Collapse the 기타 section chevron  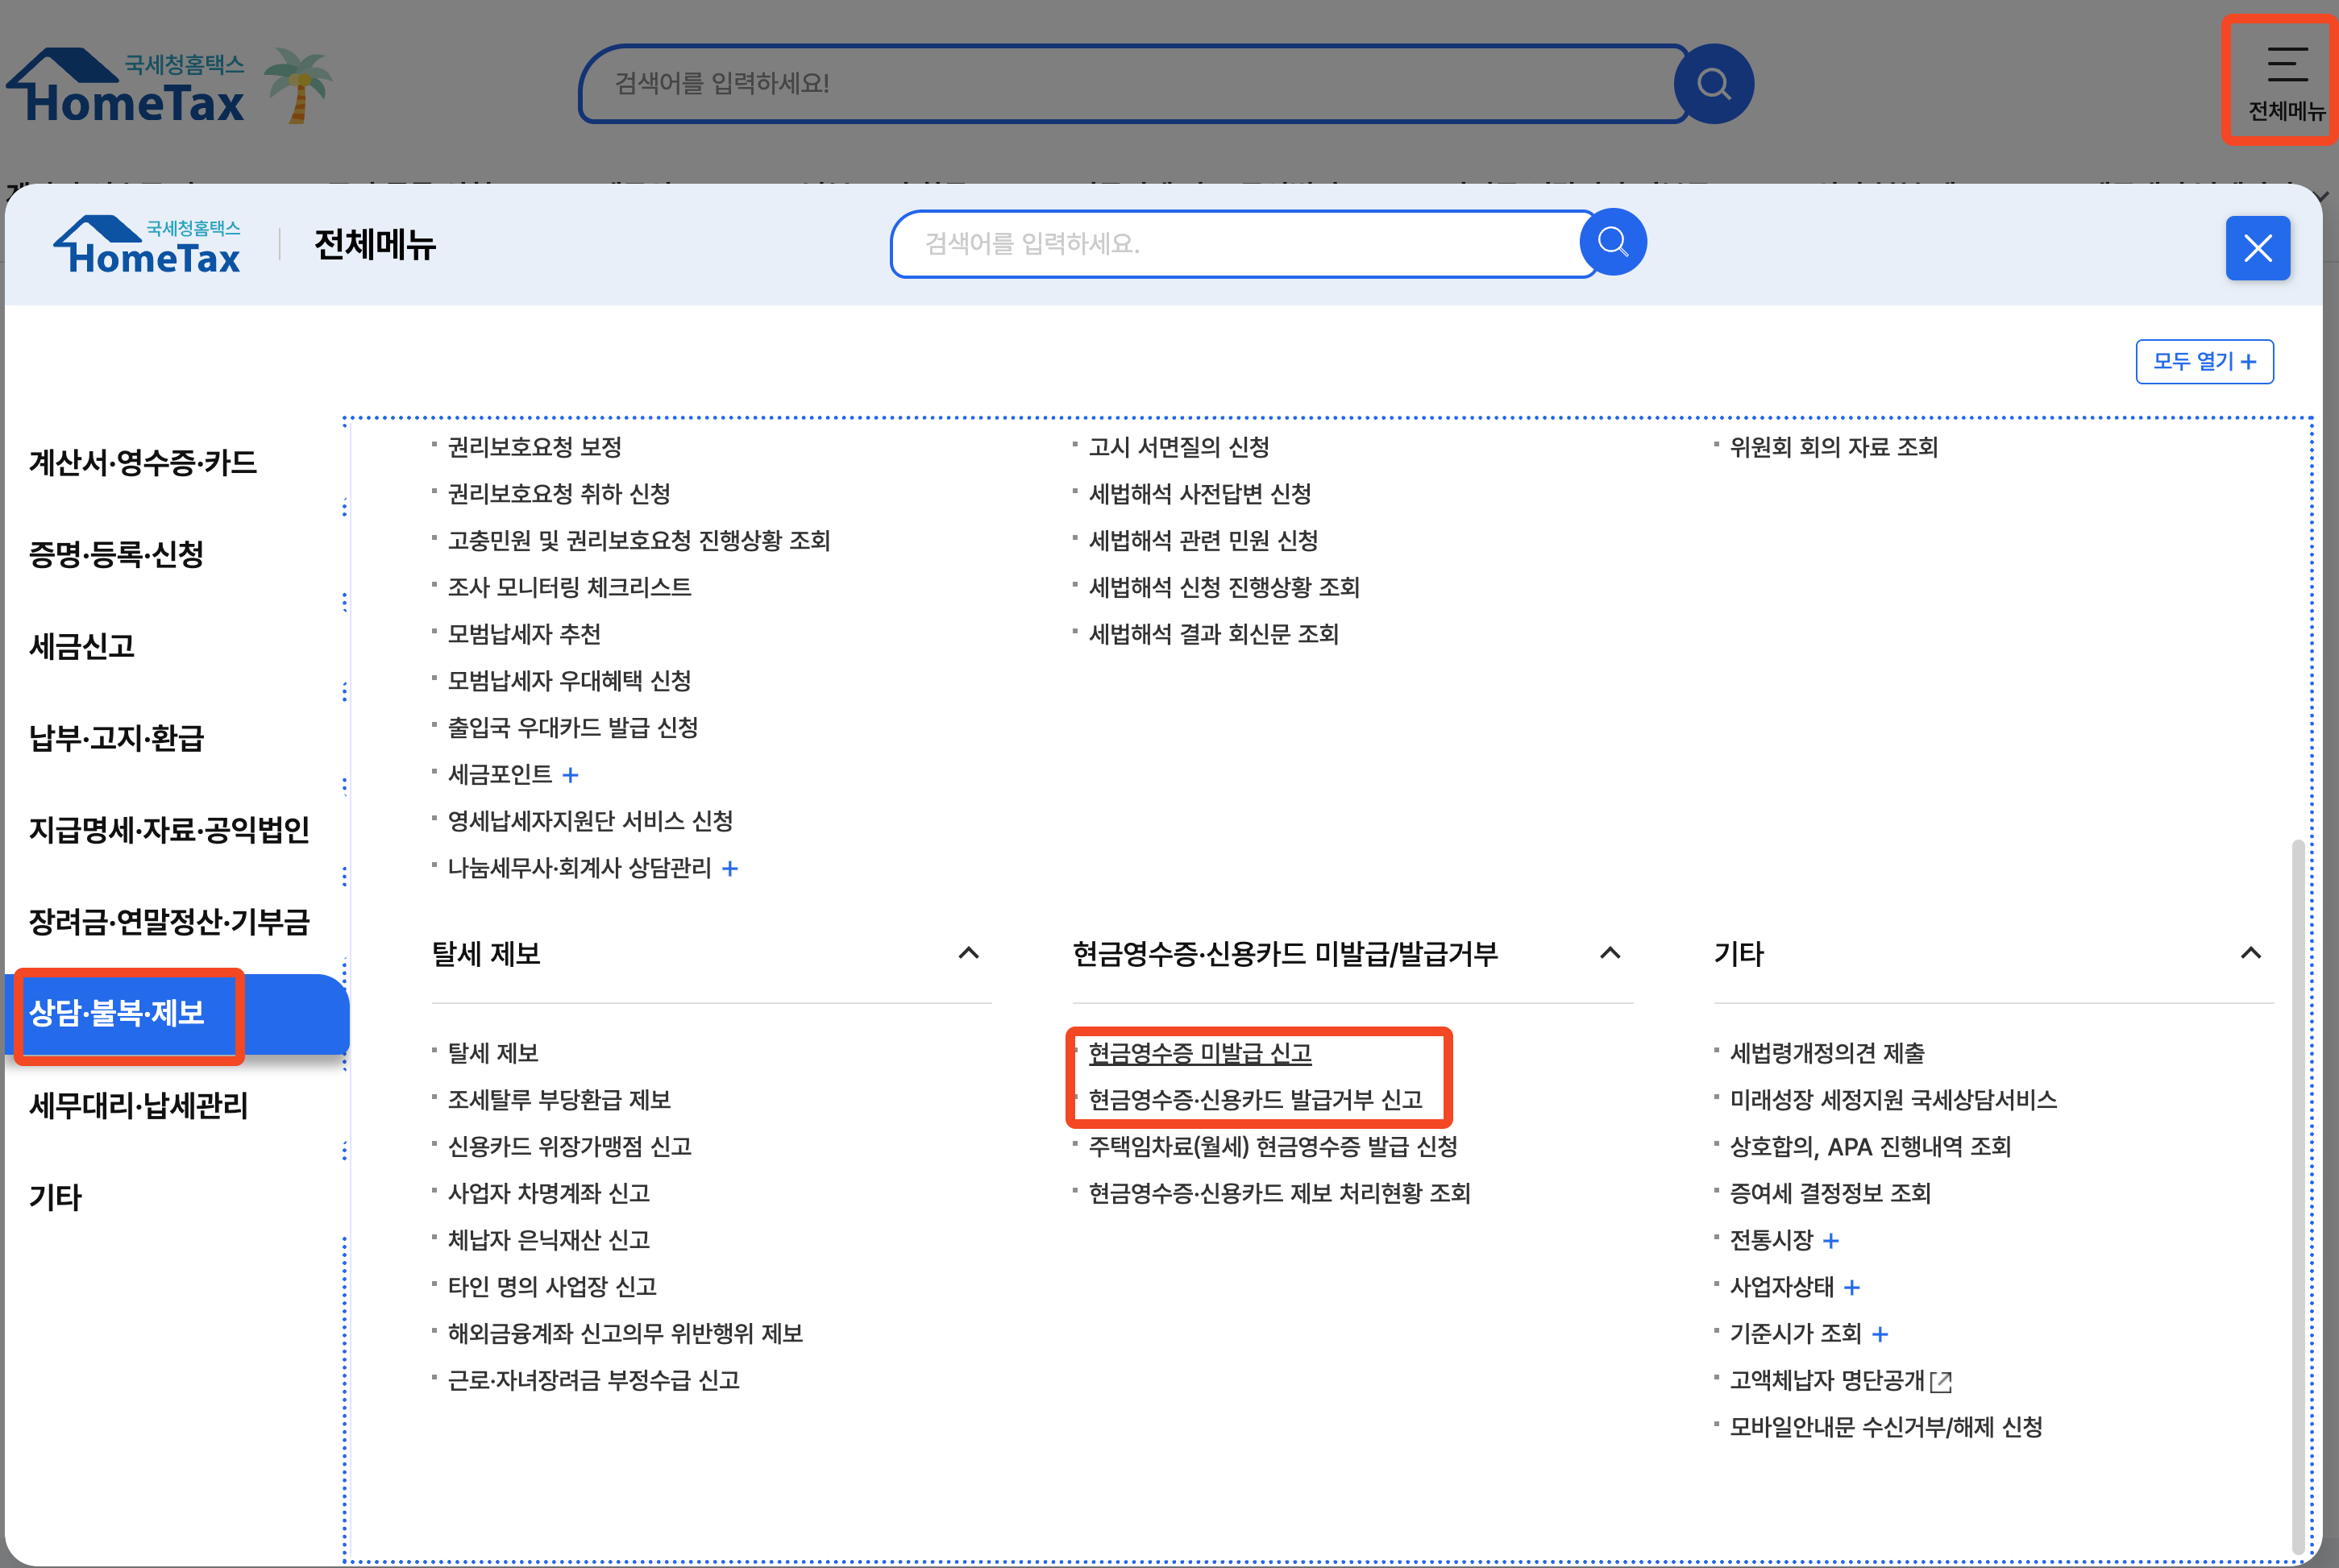click(2250, 953)
